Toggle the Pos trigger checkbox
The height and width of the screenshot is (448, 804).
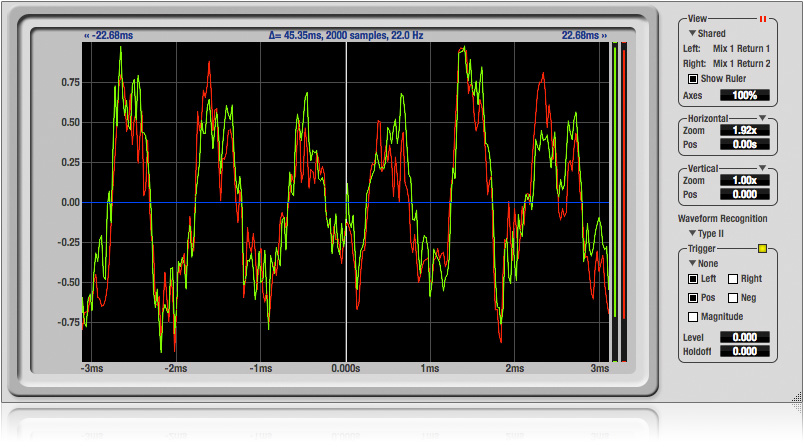[x=693, y=298]
